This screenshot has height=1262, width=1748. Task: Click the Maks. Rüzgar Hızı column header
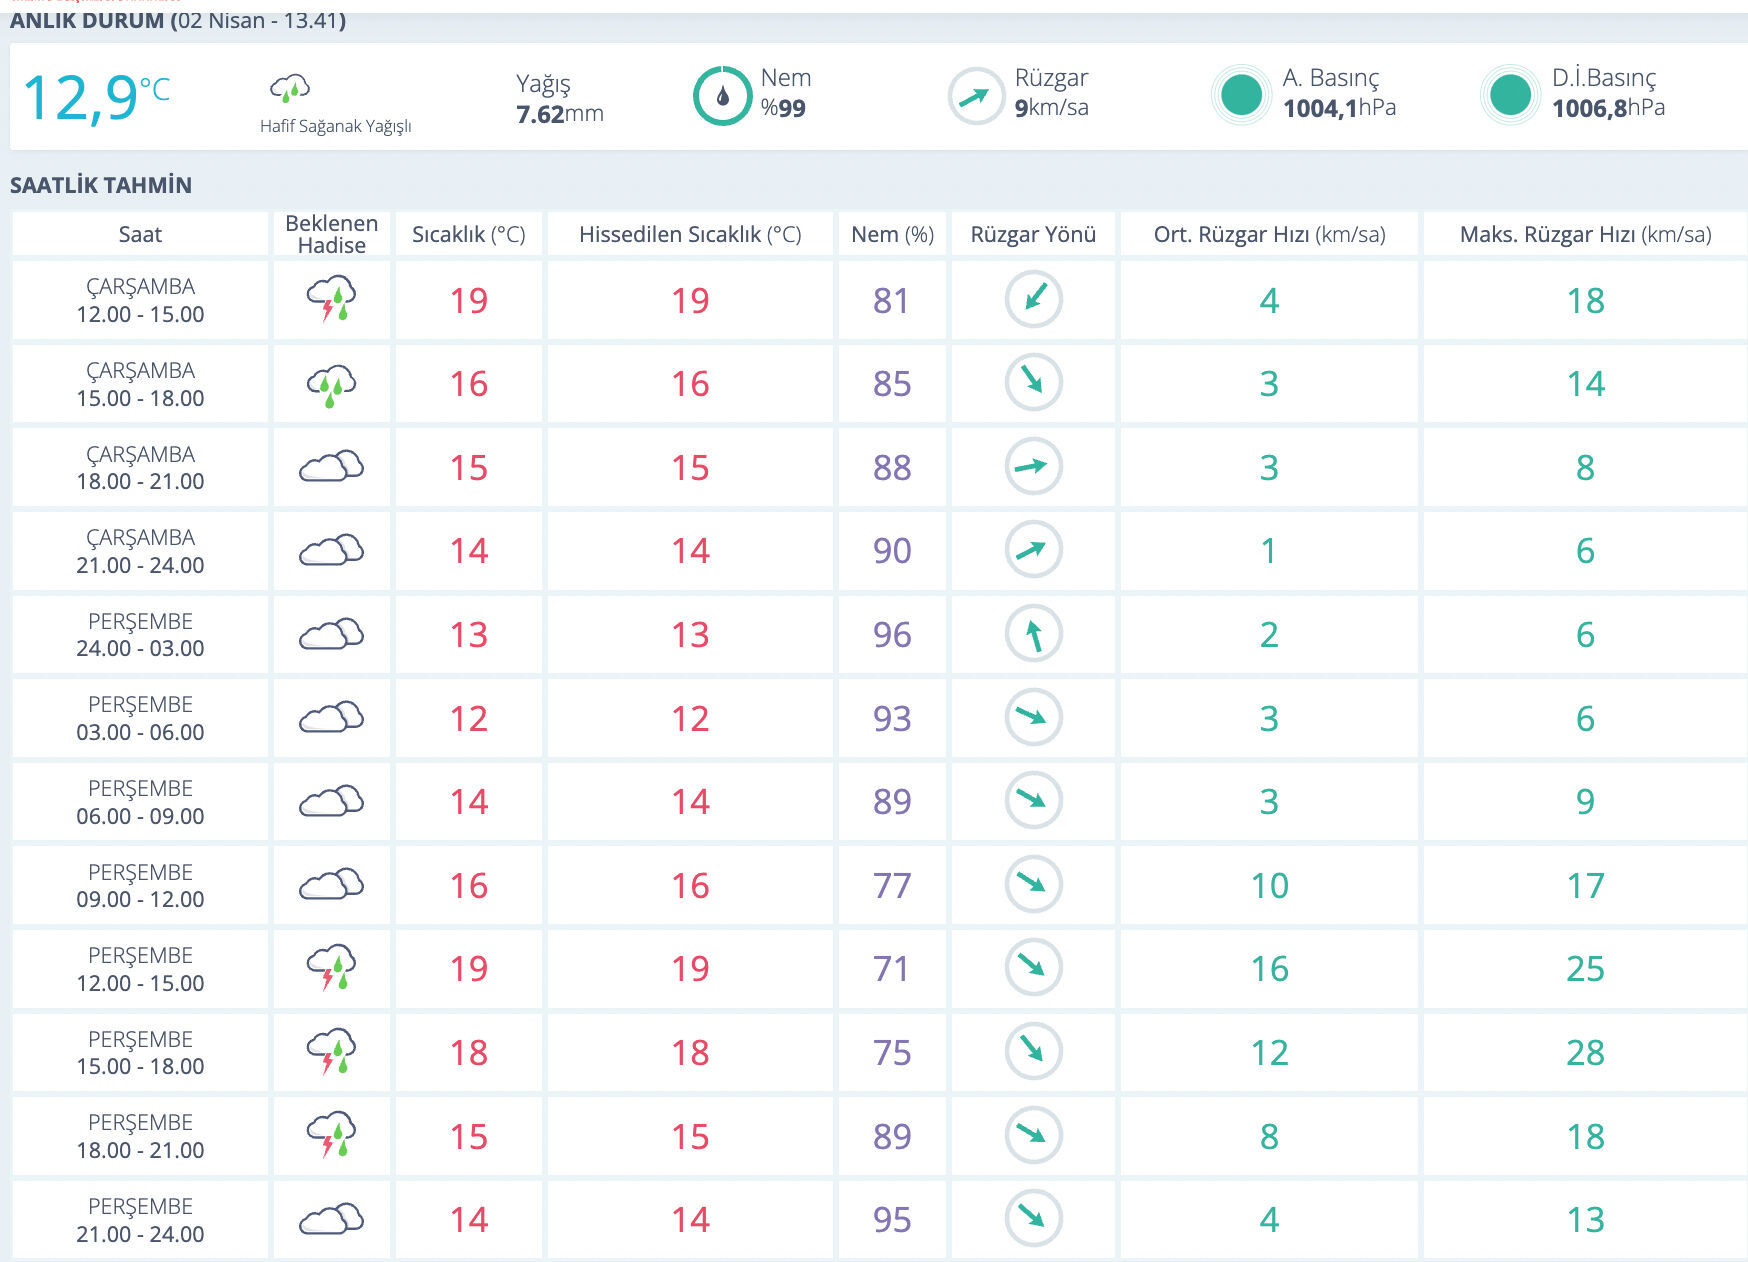pos(1585,235)
